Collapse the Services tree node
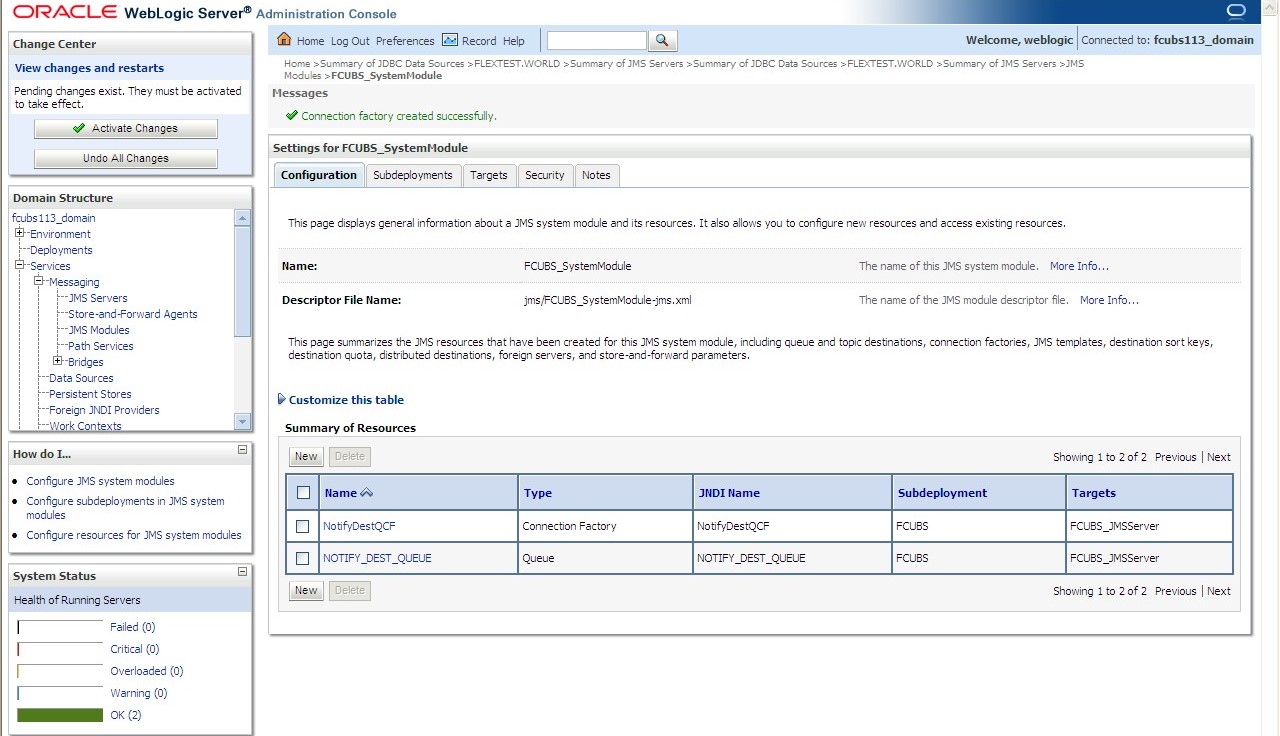1280x736 pixels. 20,265
